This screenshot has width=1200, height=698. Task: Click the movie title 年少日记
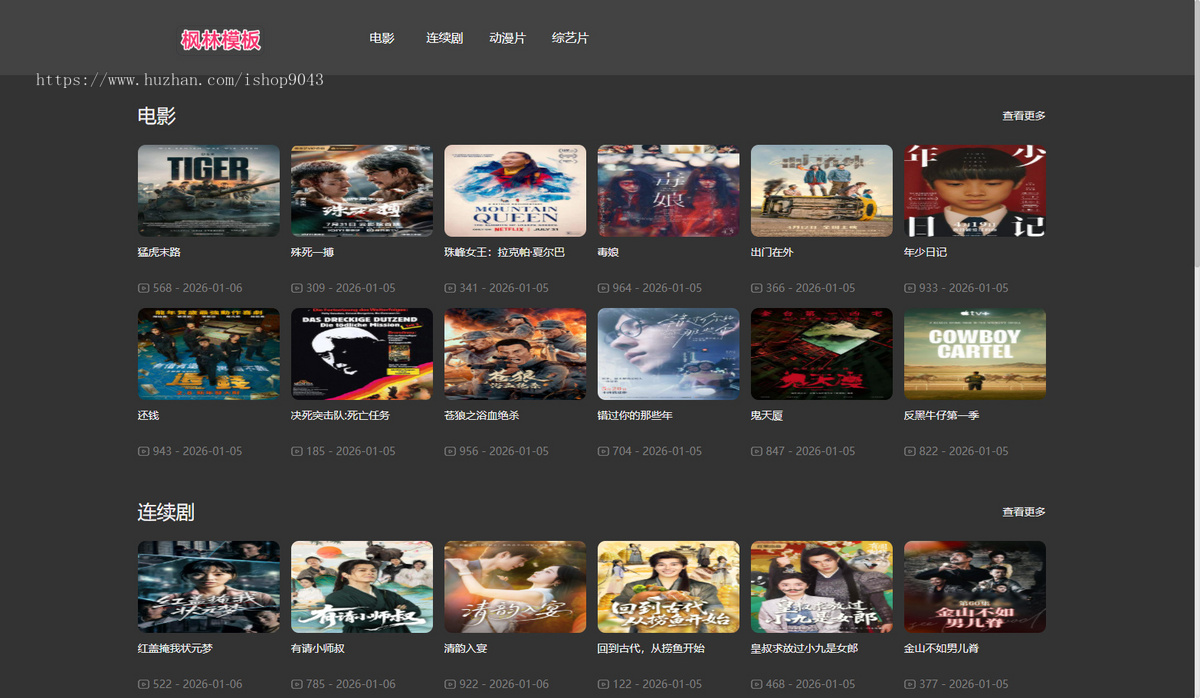pos(925,252)
